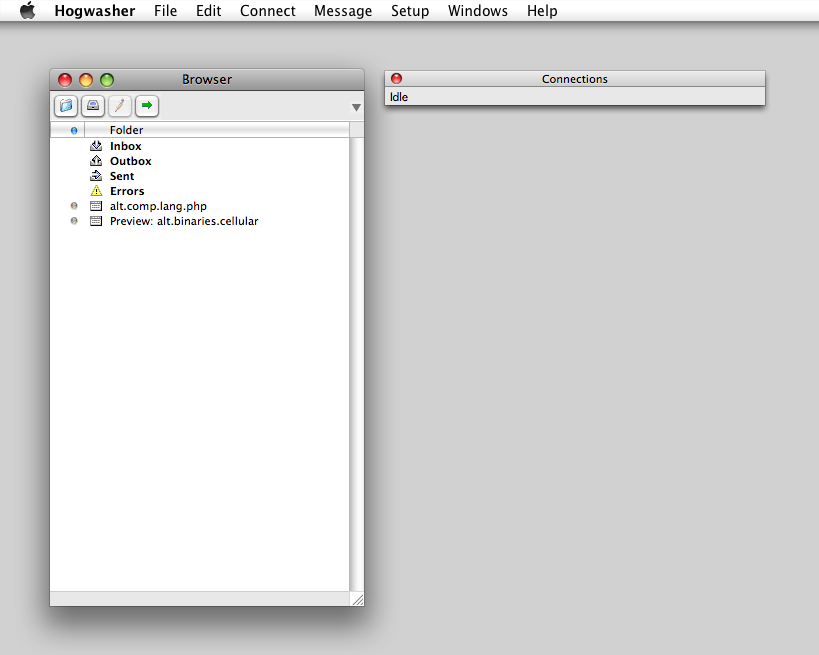Screen dimensions: 819x655
Task: Open the toolbar overflow dropdown triangle
Action: (356, 108)
